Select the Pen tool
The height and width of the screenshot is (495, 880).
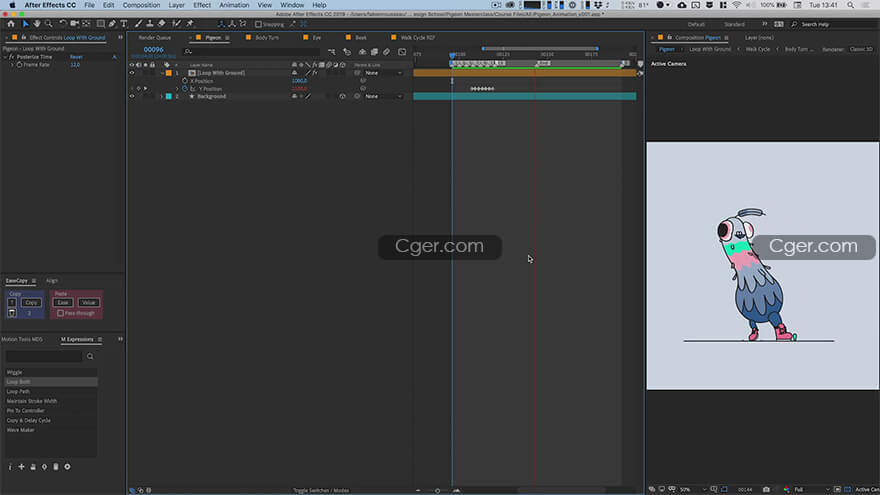(x=112, y=24)
